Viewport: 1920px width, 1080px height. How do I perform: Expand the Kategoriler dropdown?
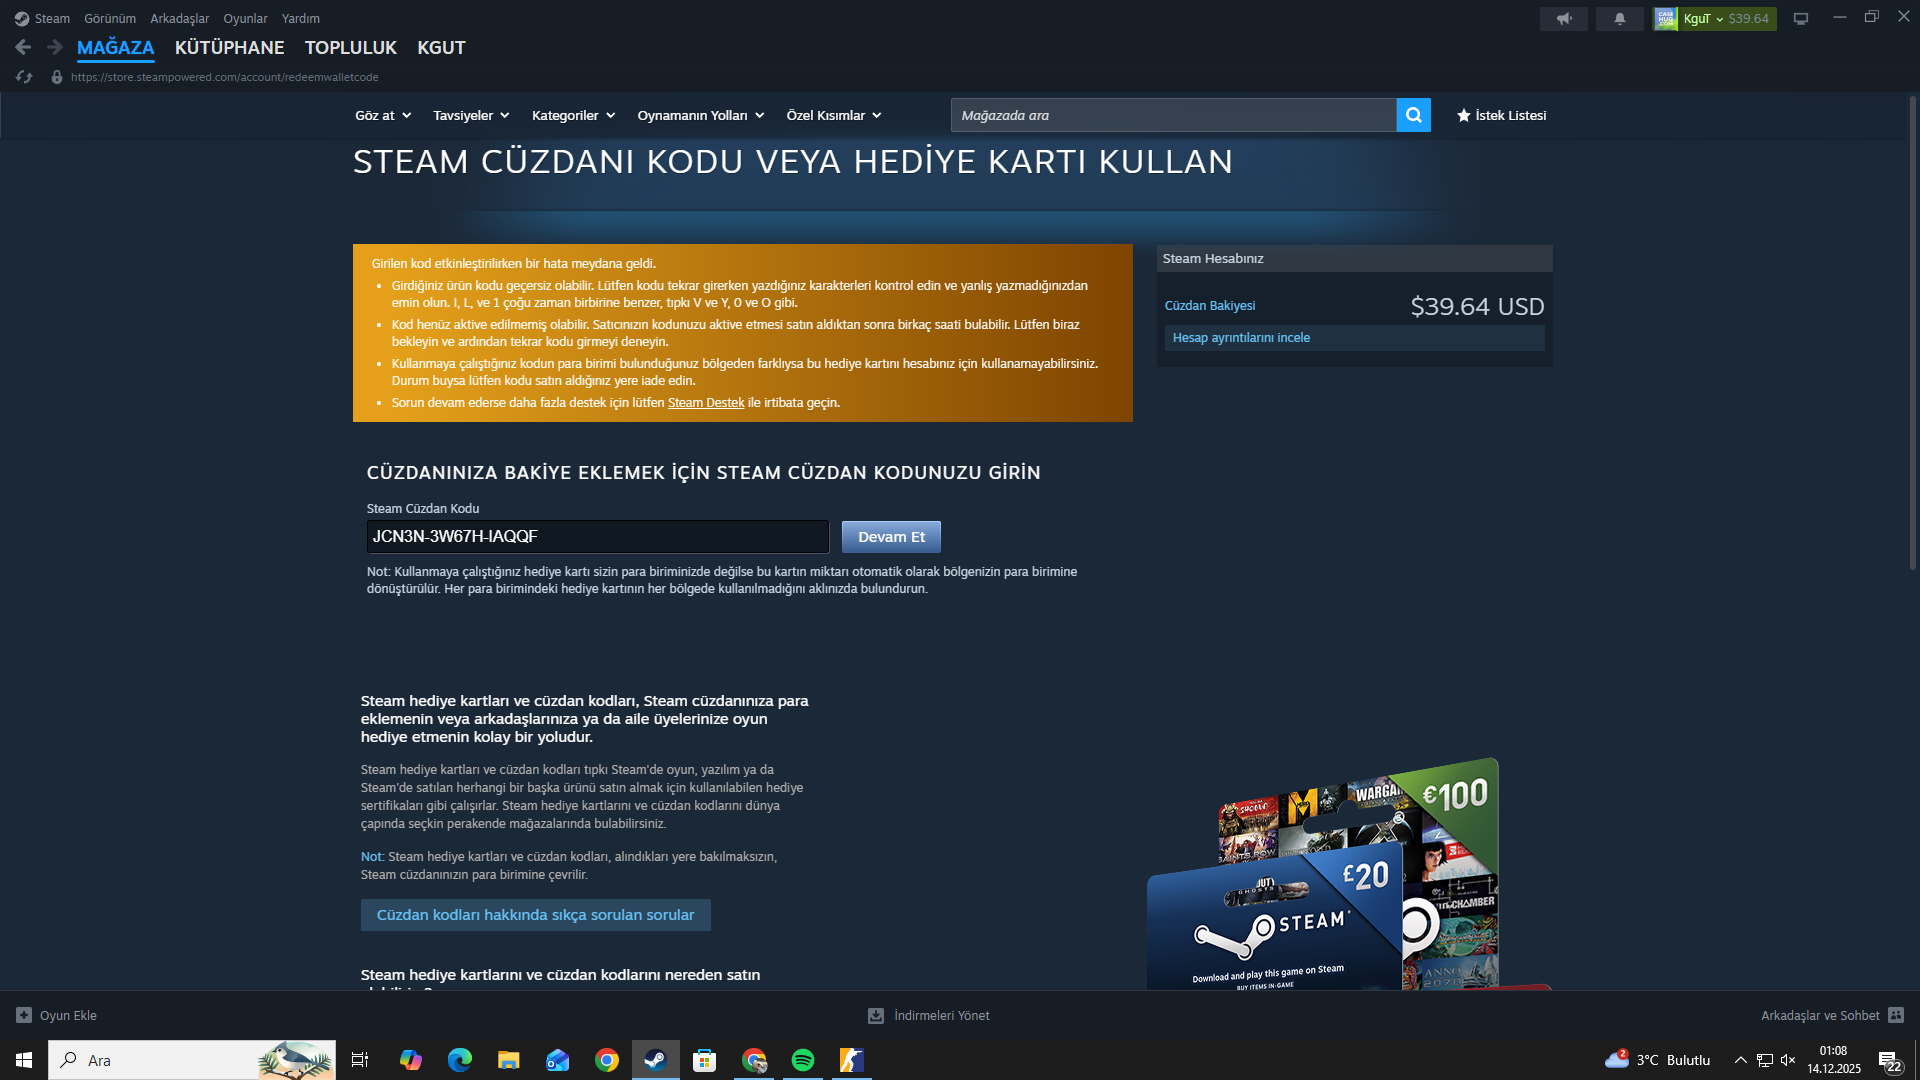tap(574, 115)
